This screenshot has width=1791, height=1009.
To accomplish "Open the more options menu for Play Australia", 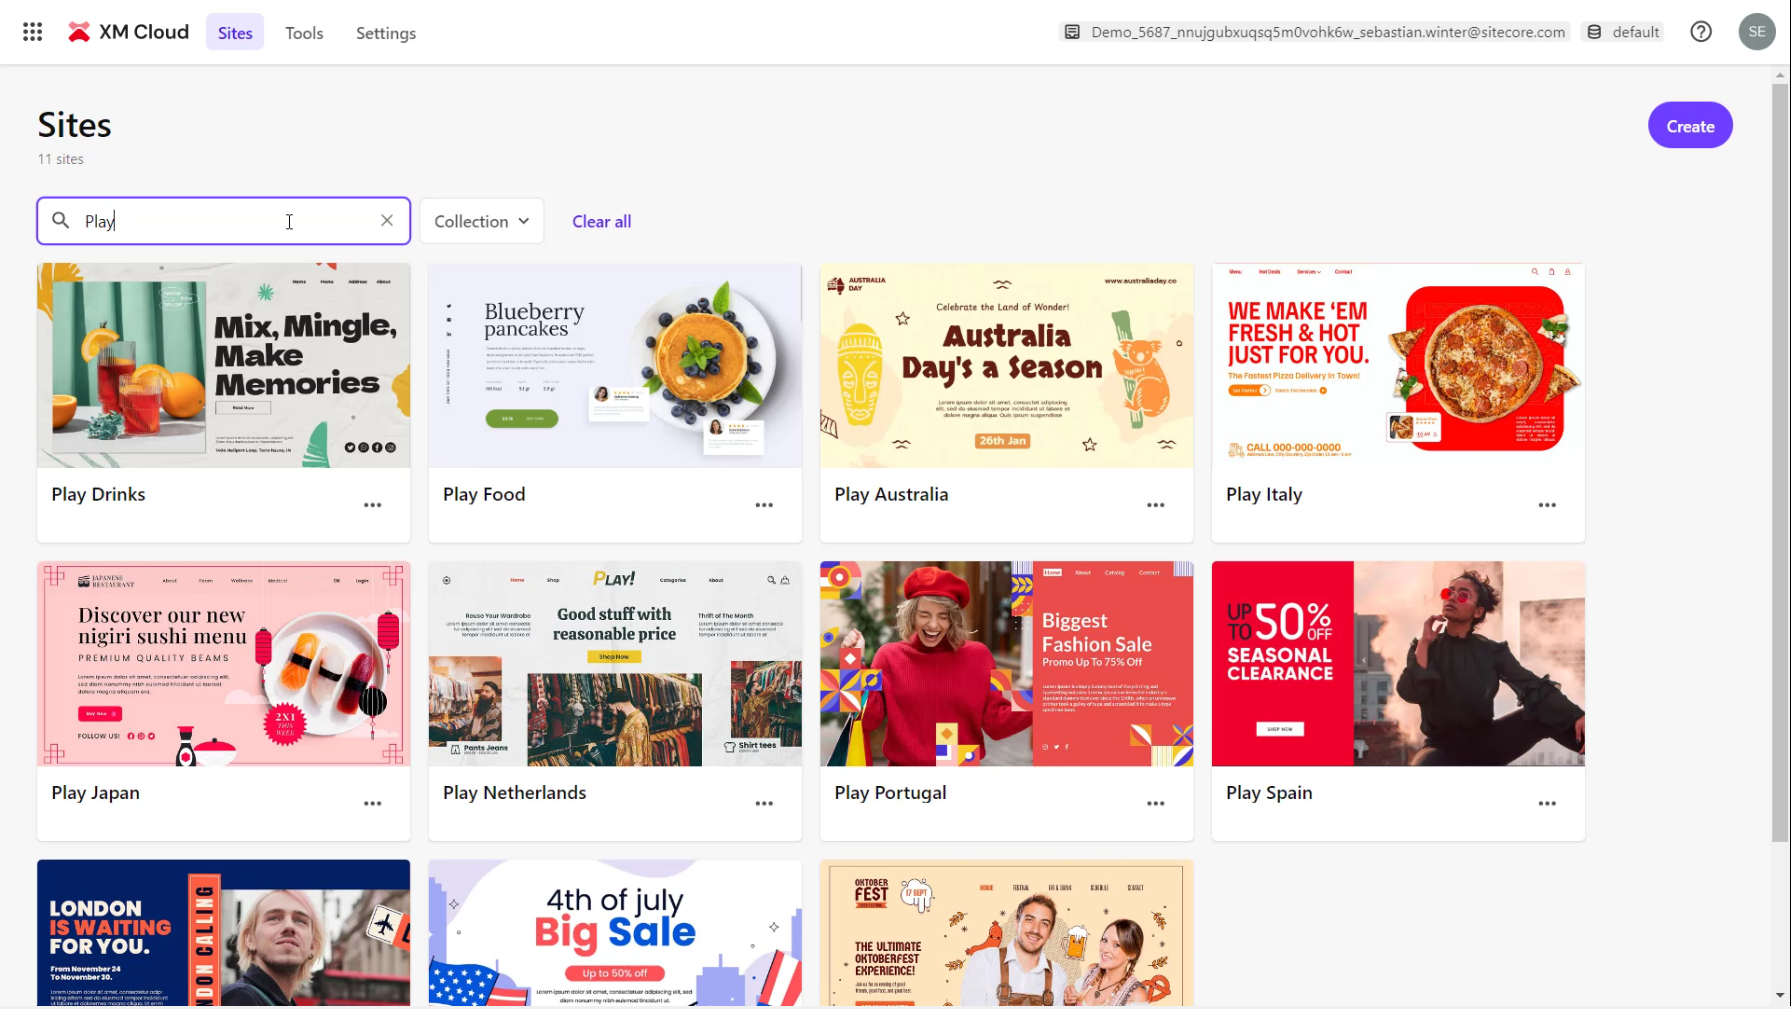I will coord(1156,505).
